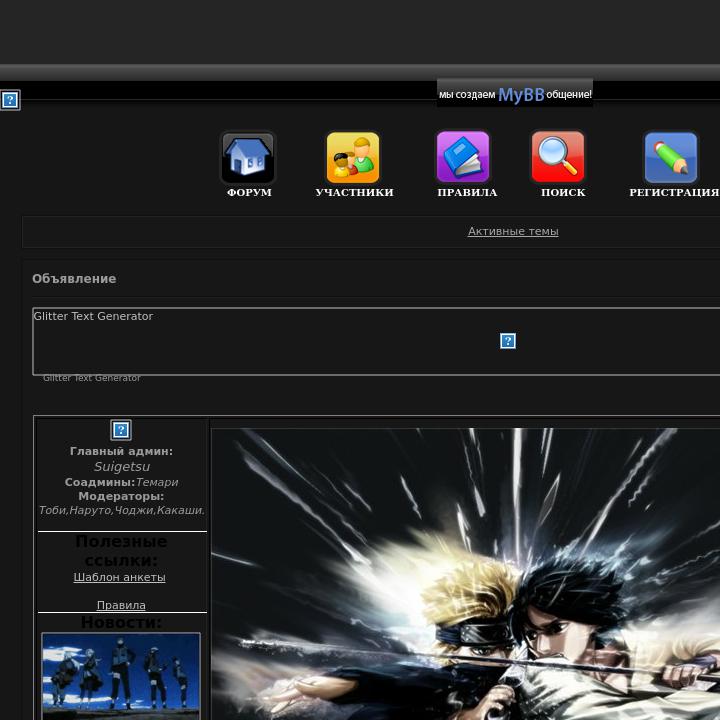Open the Шаблон анкеты link
This screenshot has height=720, width=720.
click(x=119, y=577)
